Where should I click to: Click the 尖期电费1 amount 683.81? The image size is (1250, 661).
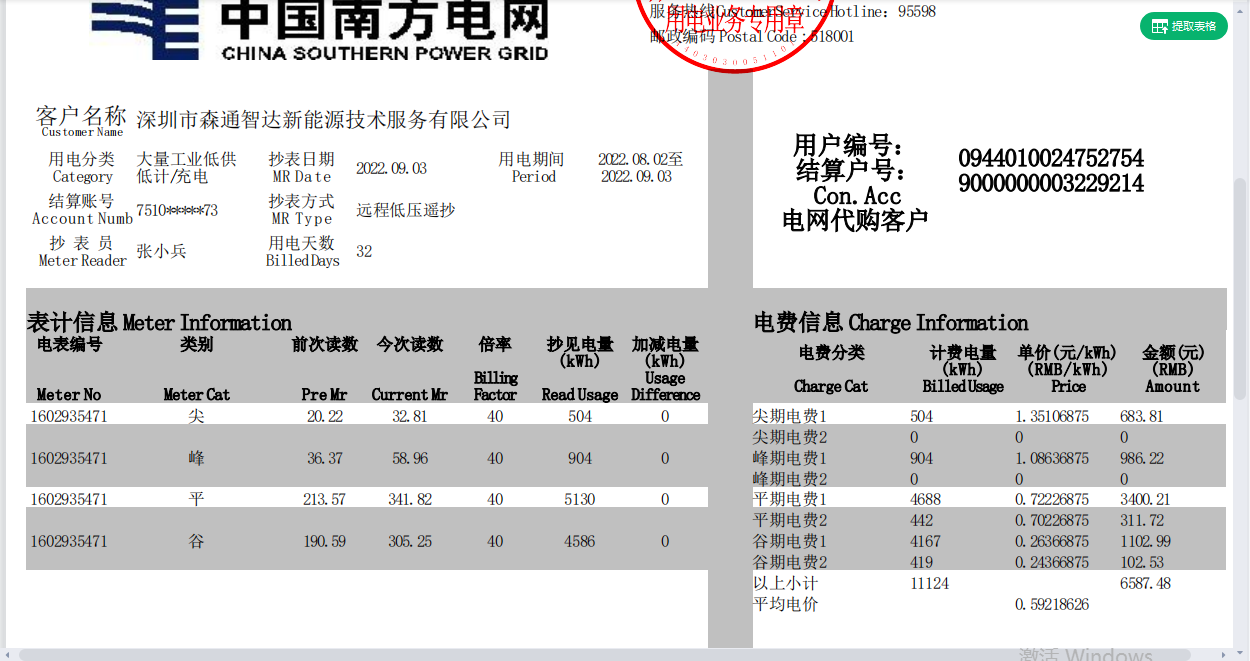coord(1141,416)
